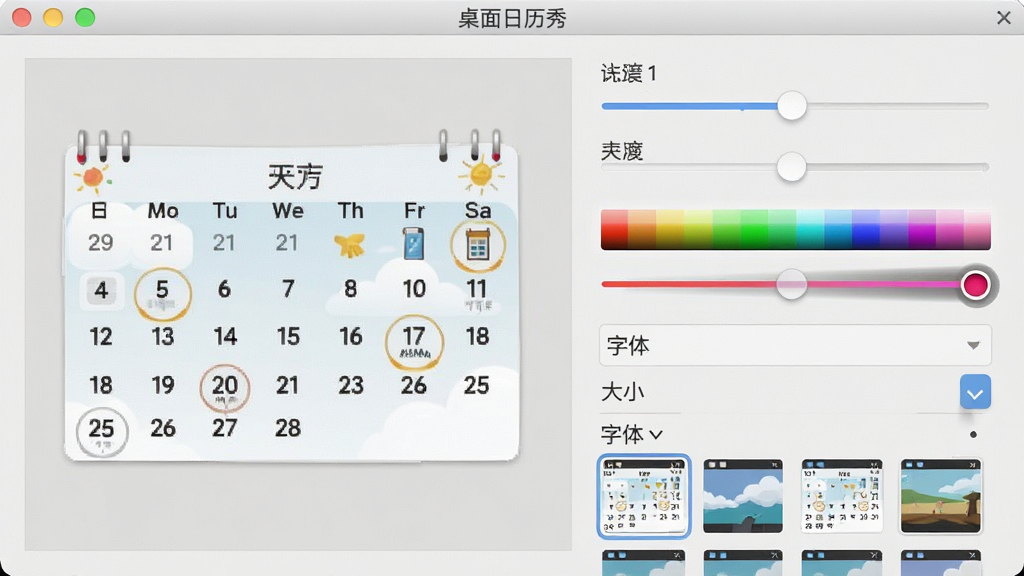Select date 7 in the calendar
The width and height of the screenshot is (1024, 576).
288,289
